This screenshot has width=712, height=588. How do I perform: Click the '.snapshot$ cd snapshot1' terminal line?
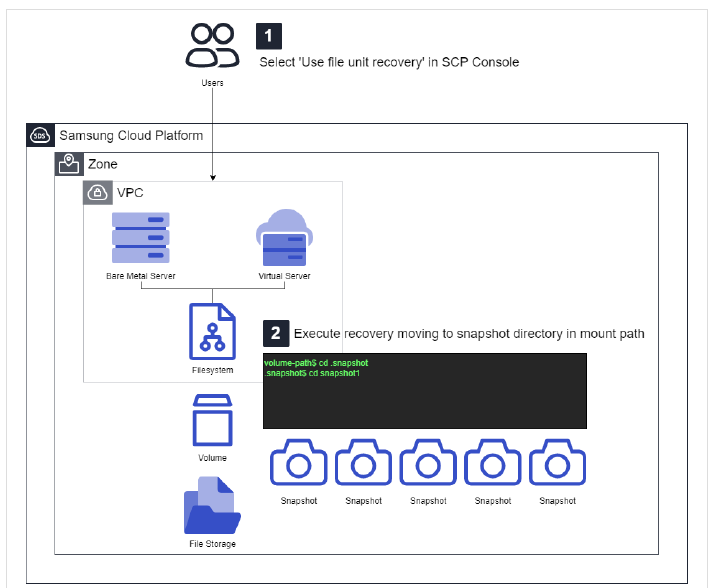(312, 373)
